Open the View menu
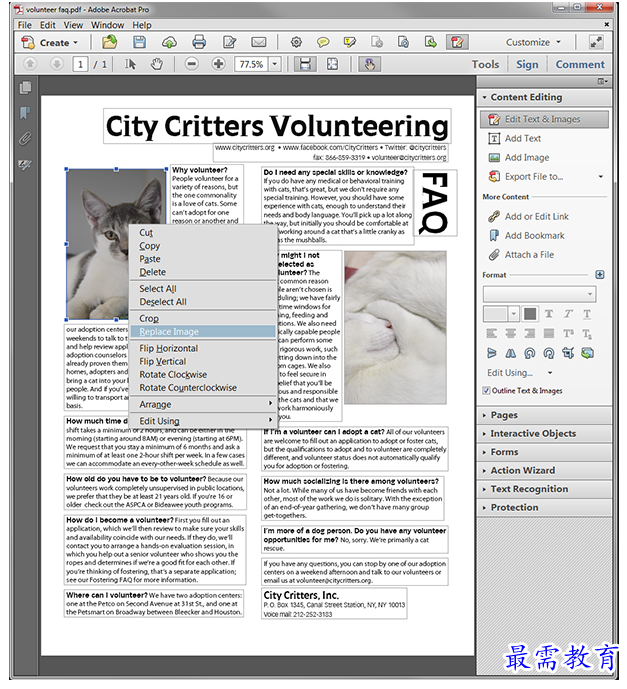The height and width of the screenshot is (689, 627). pos(73,25)
